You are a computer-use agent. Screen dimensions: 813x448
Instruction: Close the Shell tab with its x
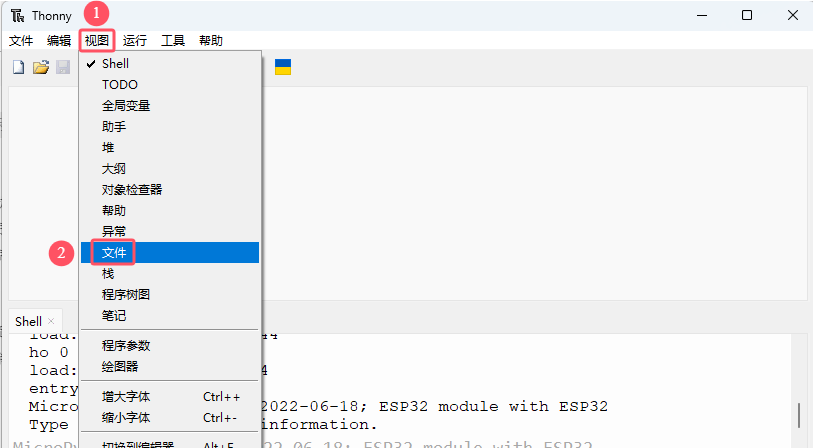tap(51, 321)
